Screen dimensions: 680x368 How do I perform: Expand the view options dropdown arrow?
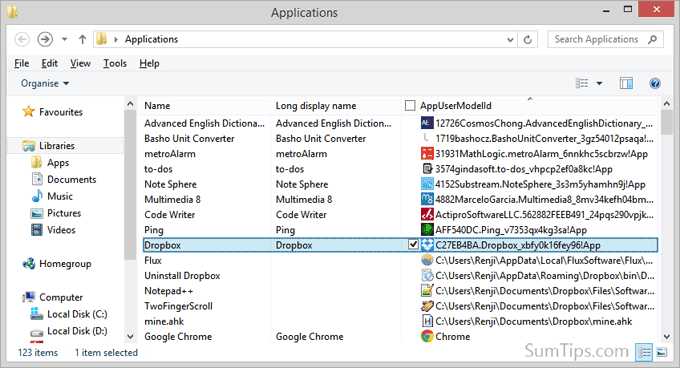tap(599, 83)
